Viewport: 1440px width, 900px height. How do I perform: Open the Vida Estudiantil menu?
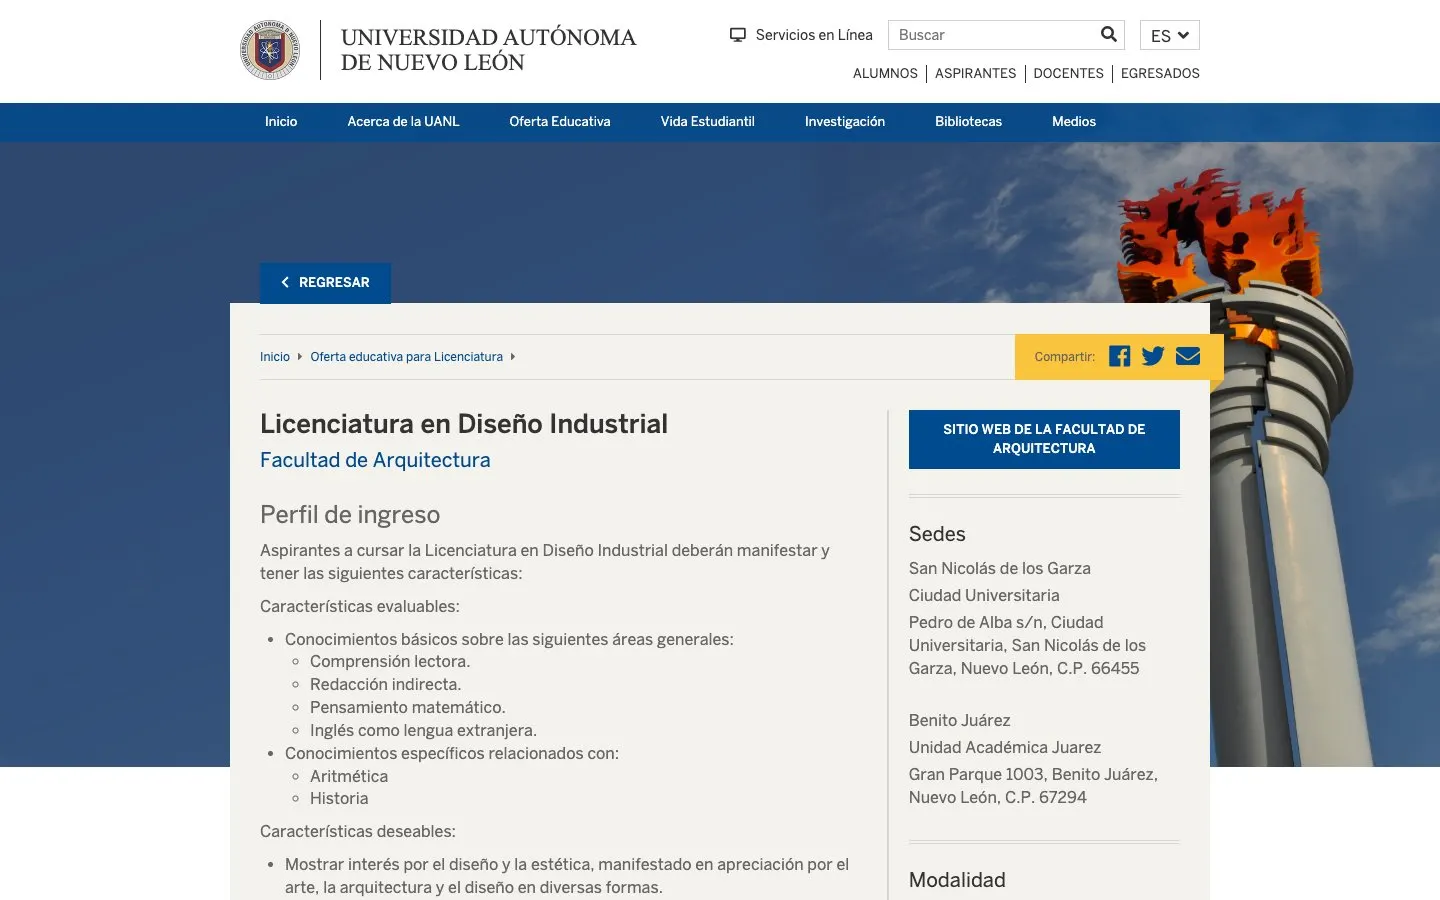pos(708,121)
